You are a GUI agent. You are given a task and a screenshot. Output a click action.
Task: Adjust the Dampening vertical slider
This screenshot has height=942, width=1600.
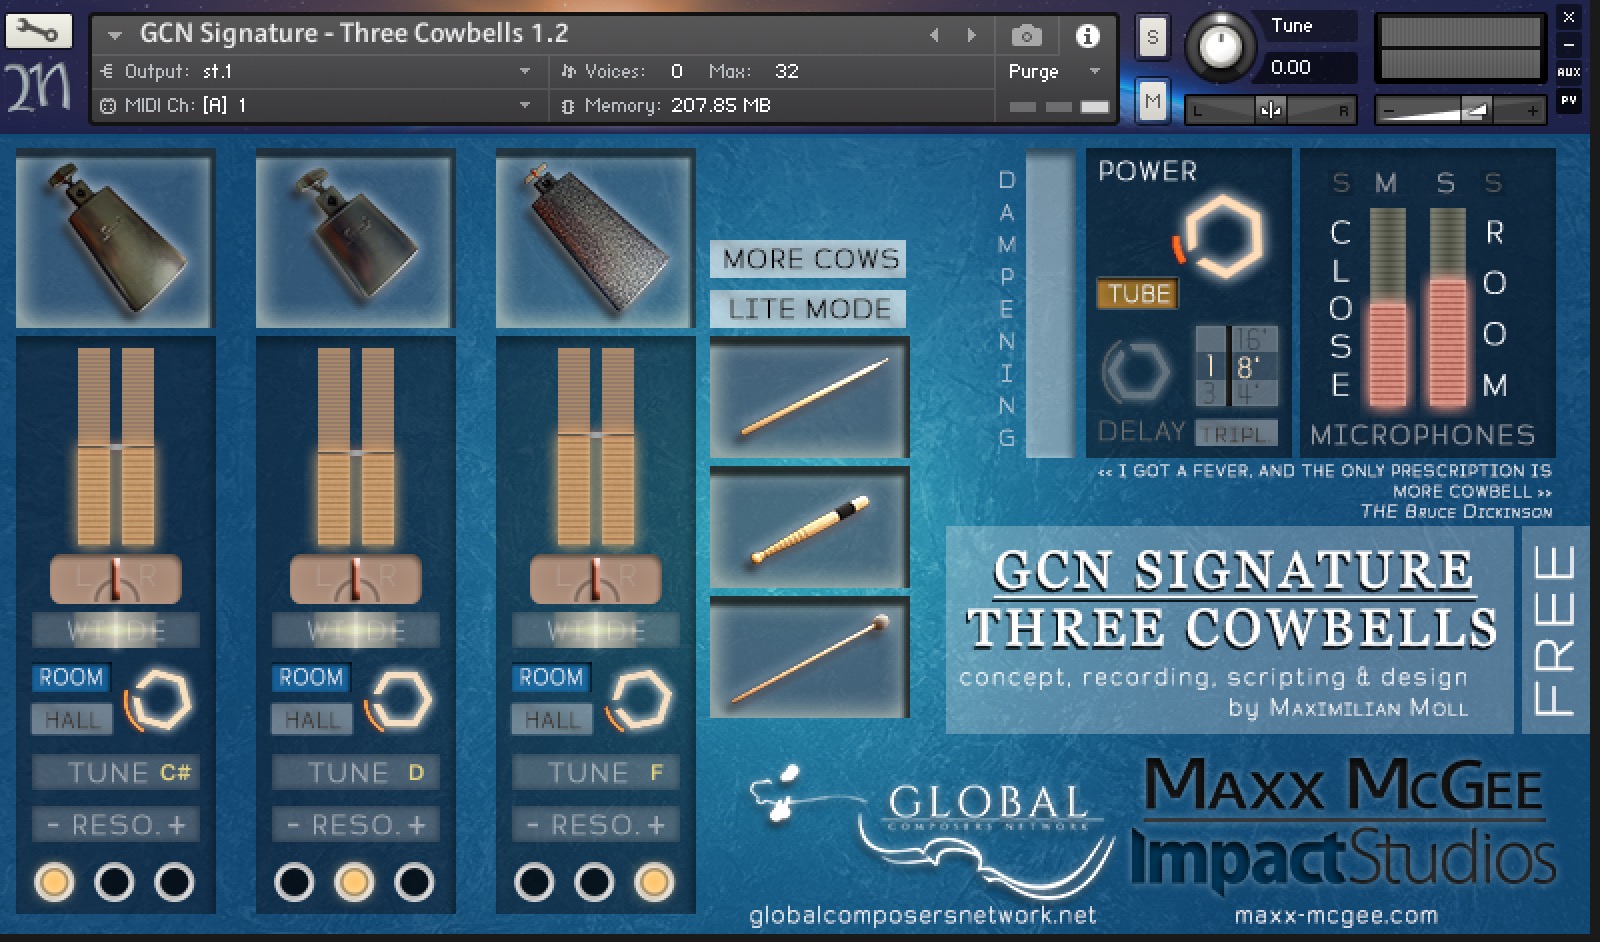click(1050, 304)
